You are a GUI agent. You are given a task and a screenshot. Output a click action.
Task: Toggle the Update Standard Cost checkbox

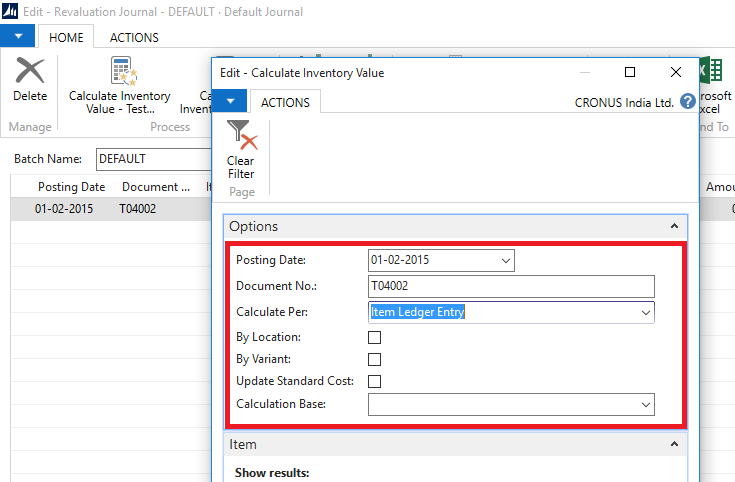[x=375, y=381]
